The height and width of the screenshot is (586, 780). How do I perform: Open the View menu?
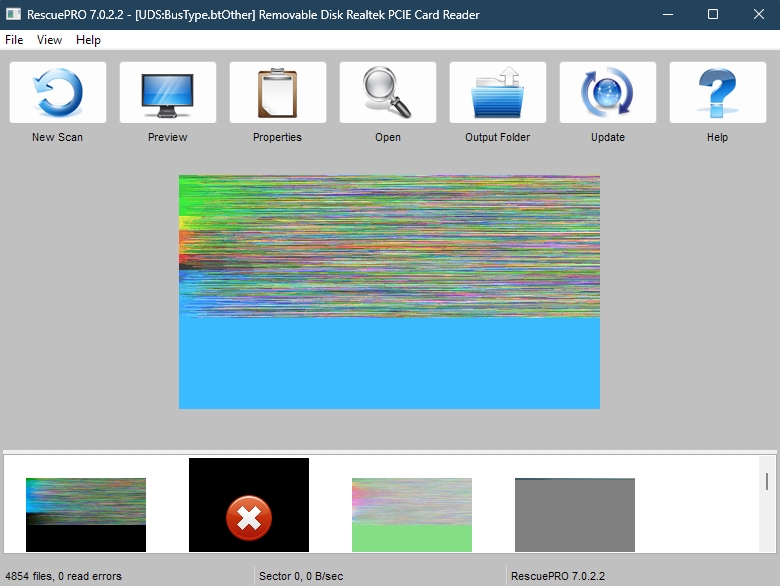tap(49, 40)
